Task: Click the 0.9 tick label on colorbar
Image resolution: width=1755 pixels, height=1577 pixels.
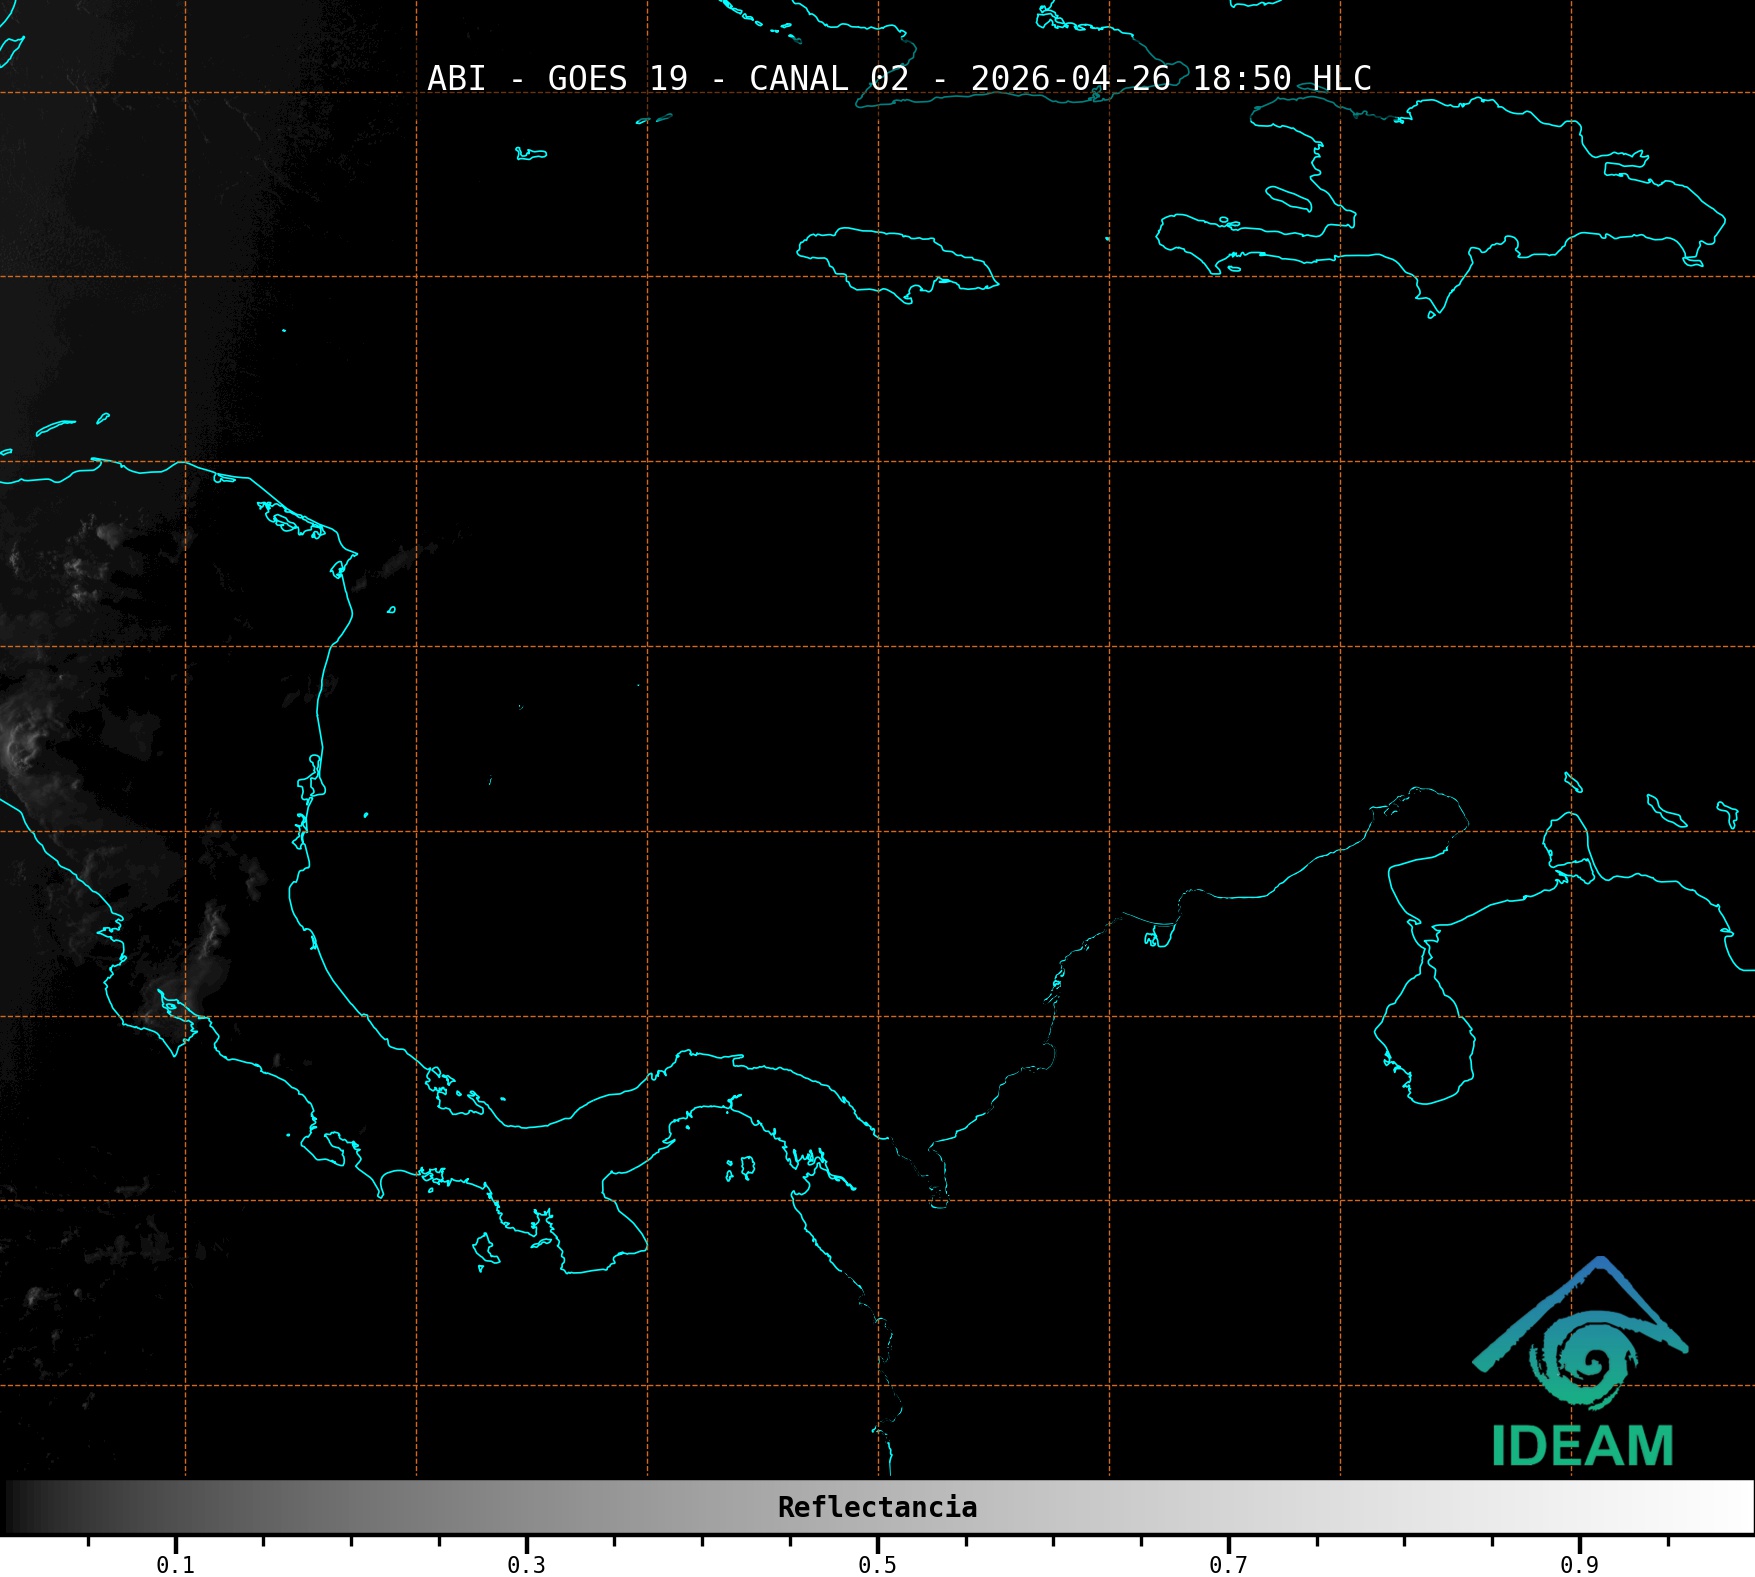Action: [x=1579, y=1564]
